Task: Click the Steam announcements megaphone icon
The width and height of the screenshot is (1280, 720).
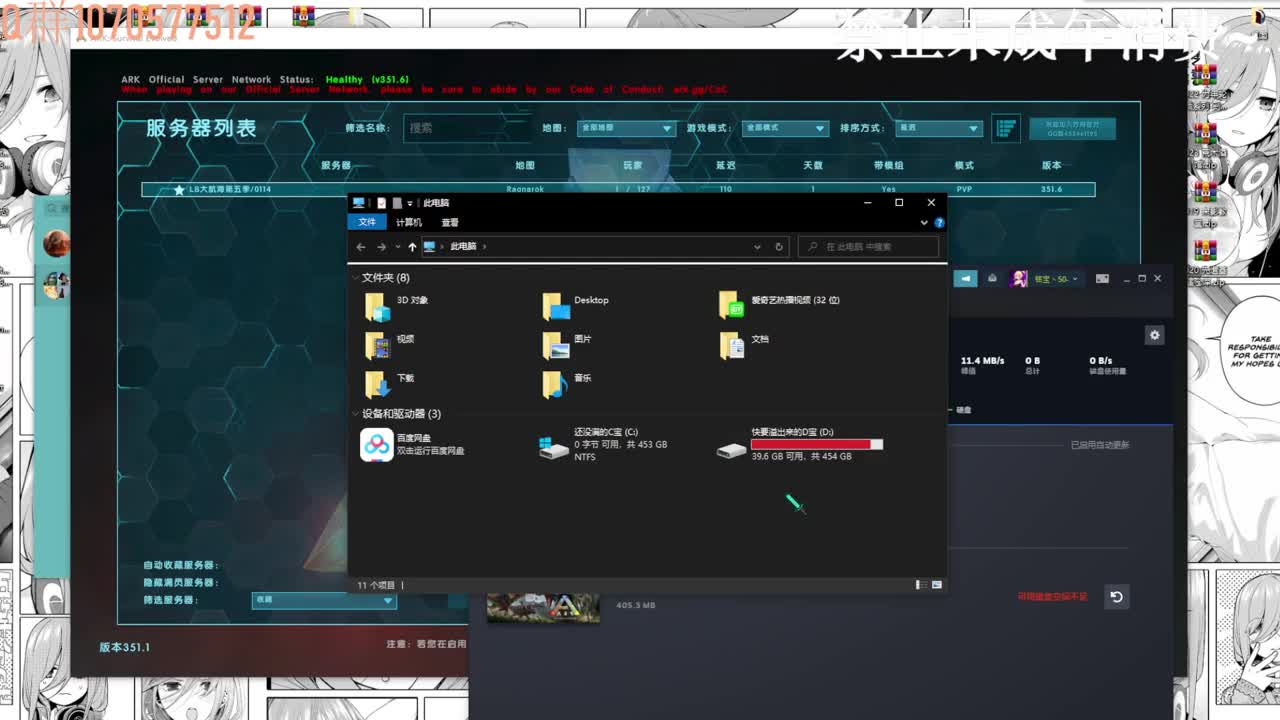Action: 965,279
